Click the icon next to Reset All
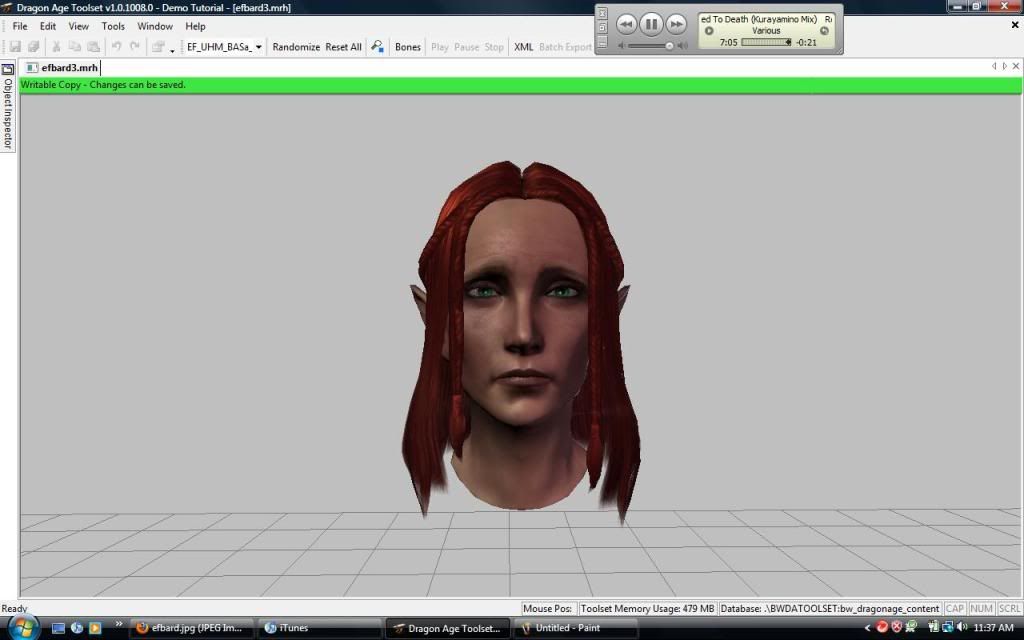This screenshot has width=1024, height=640. point(377,47)
